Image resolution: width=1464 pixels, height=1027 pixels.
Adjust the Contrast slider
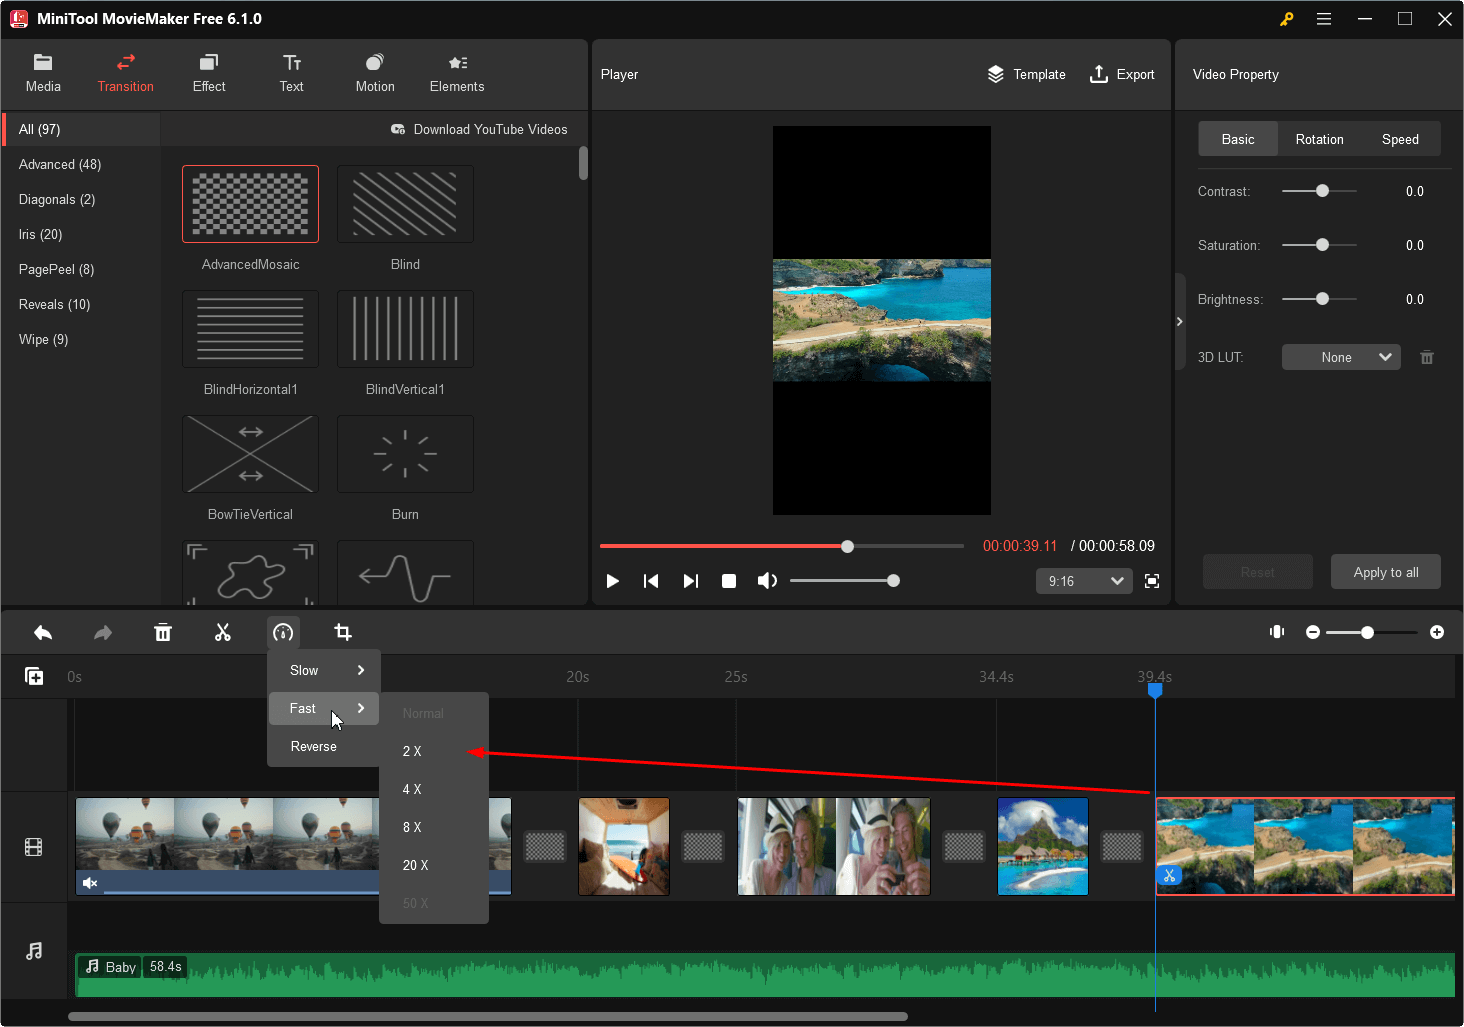1320,191
